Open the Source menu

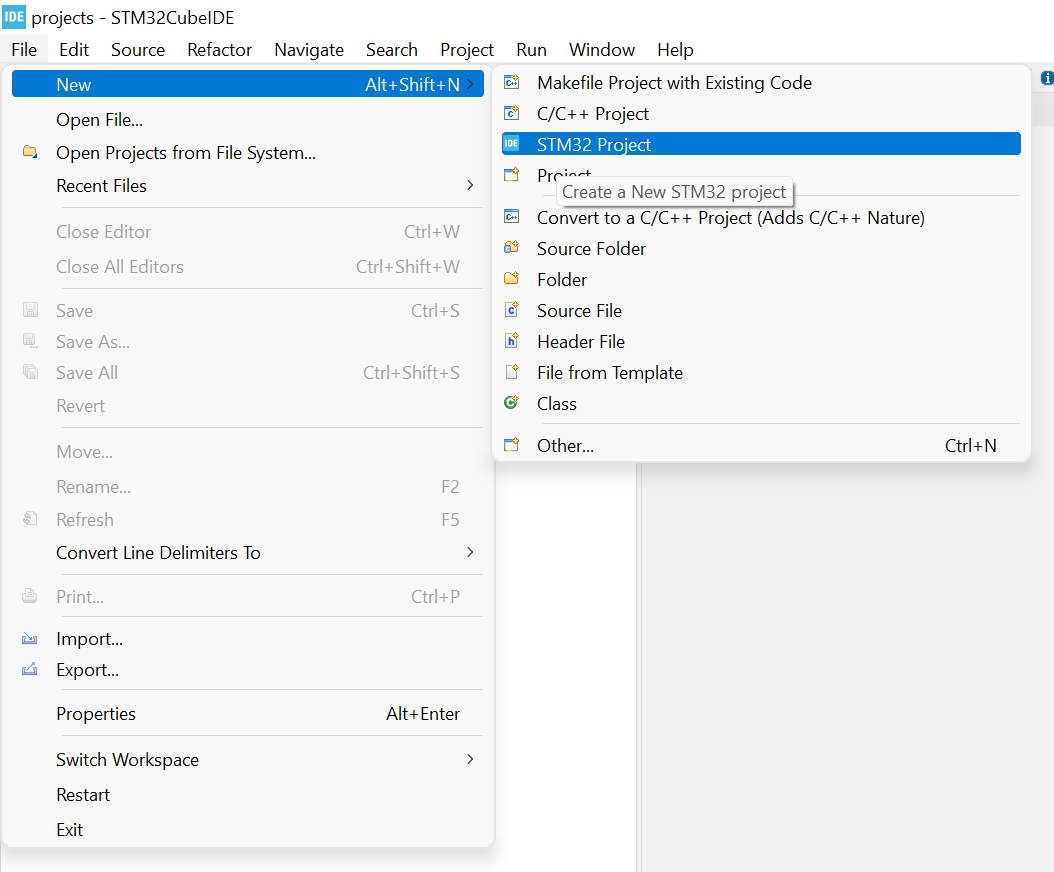[138, 50]
